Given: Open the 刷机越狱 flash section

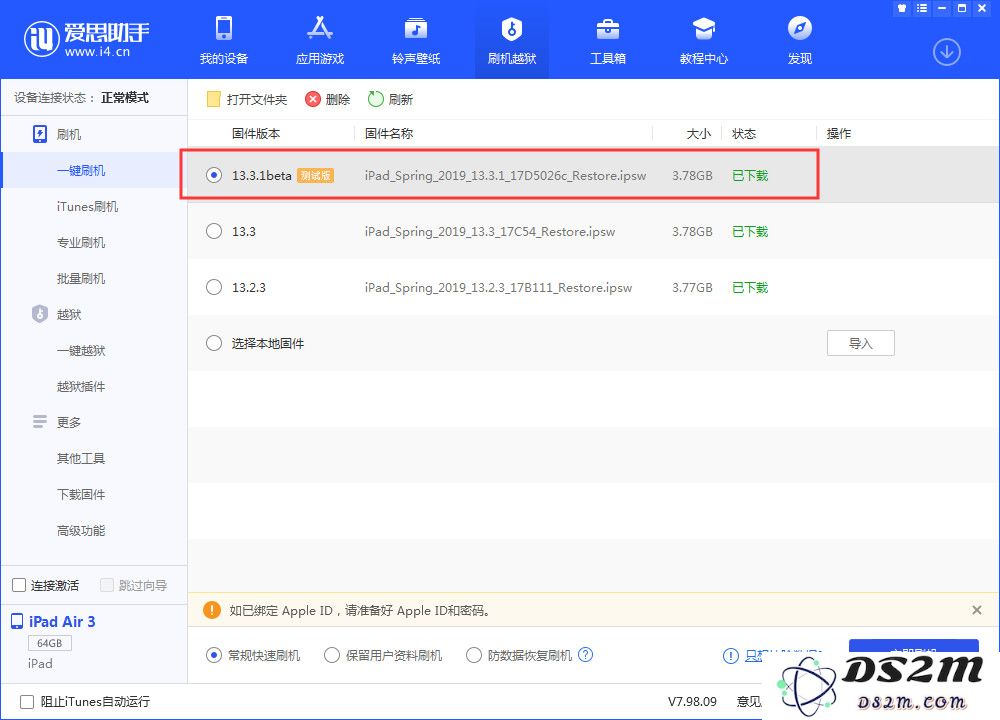Looking at the screenshot, I should 511,41.
